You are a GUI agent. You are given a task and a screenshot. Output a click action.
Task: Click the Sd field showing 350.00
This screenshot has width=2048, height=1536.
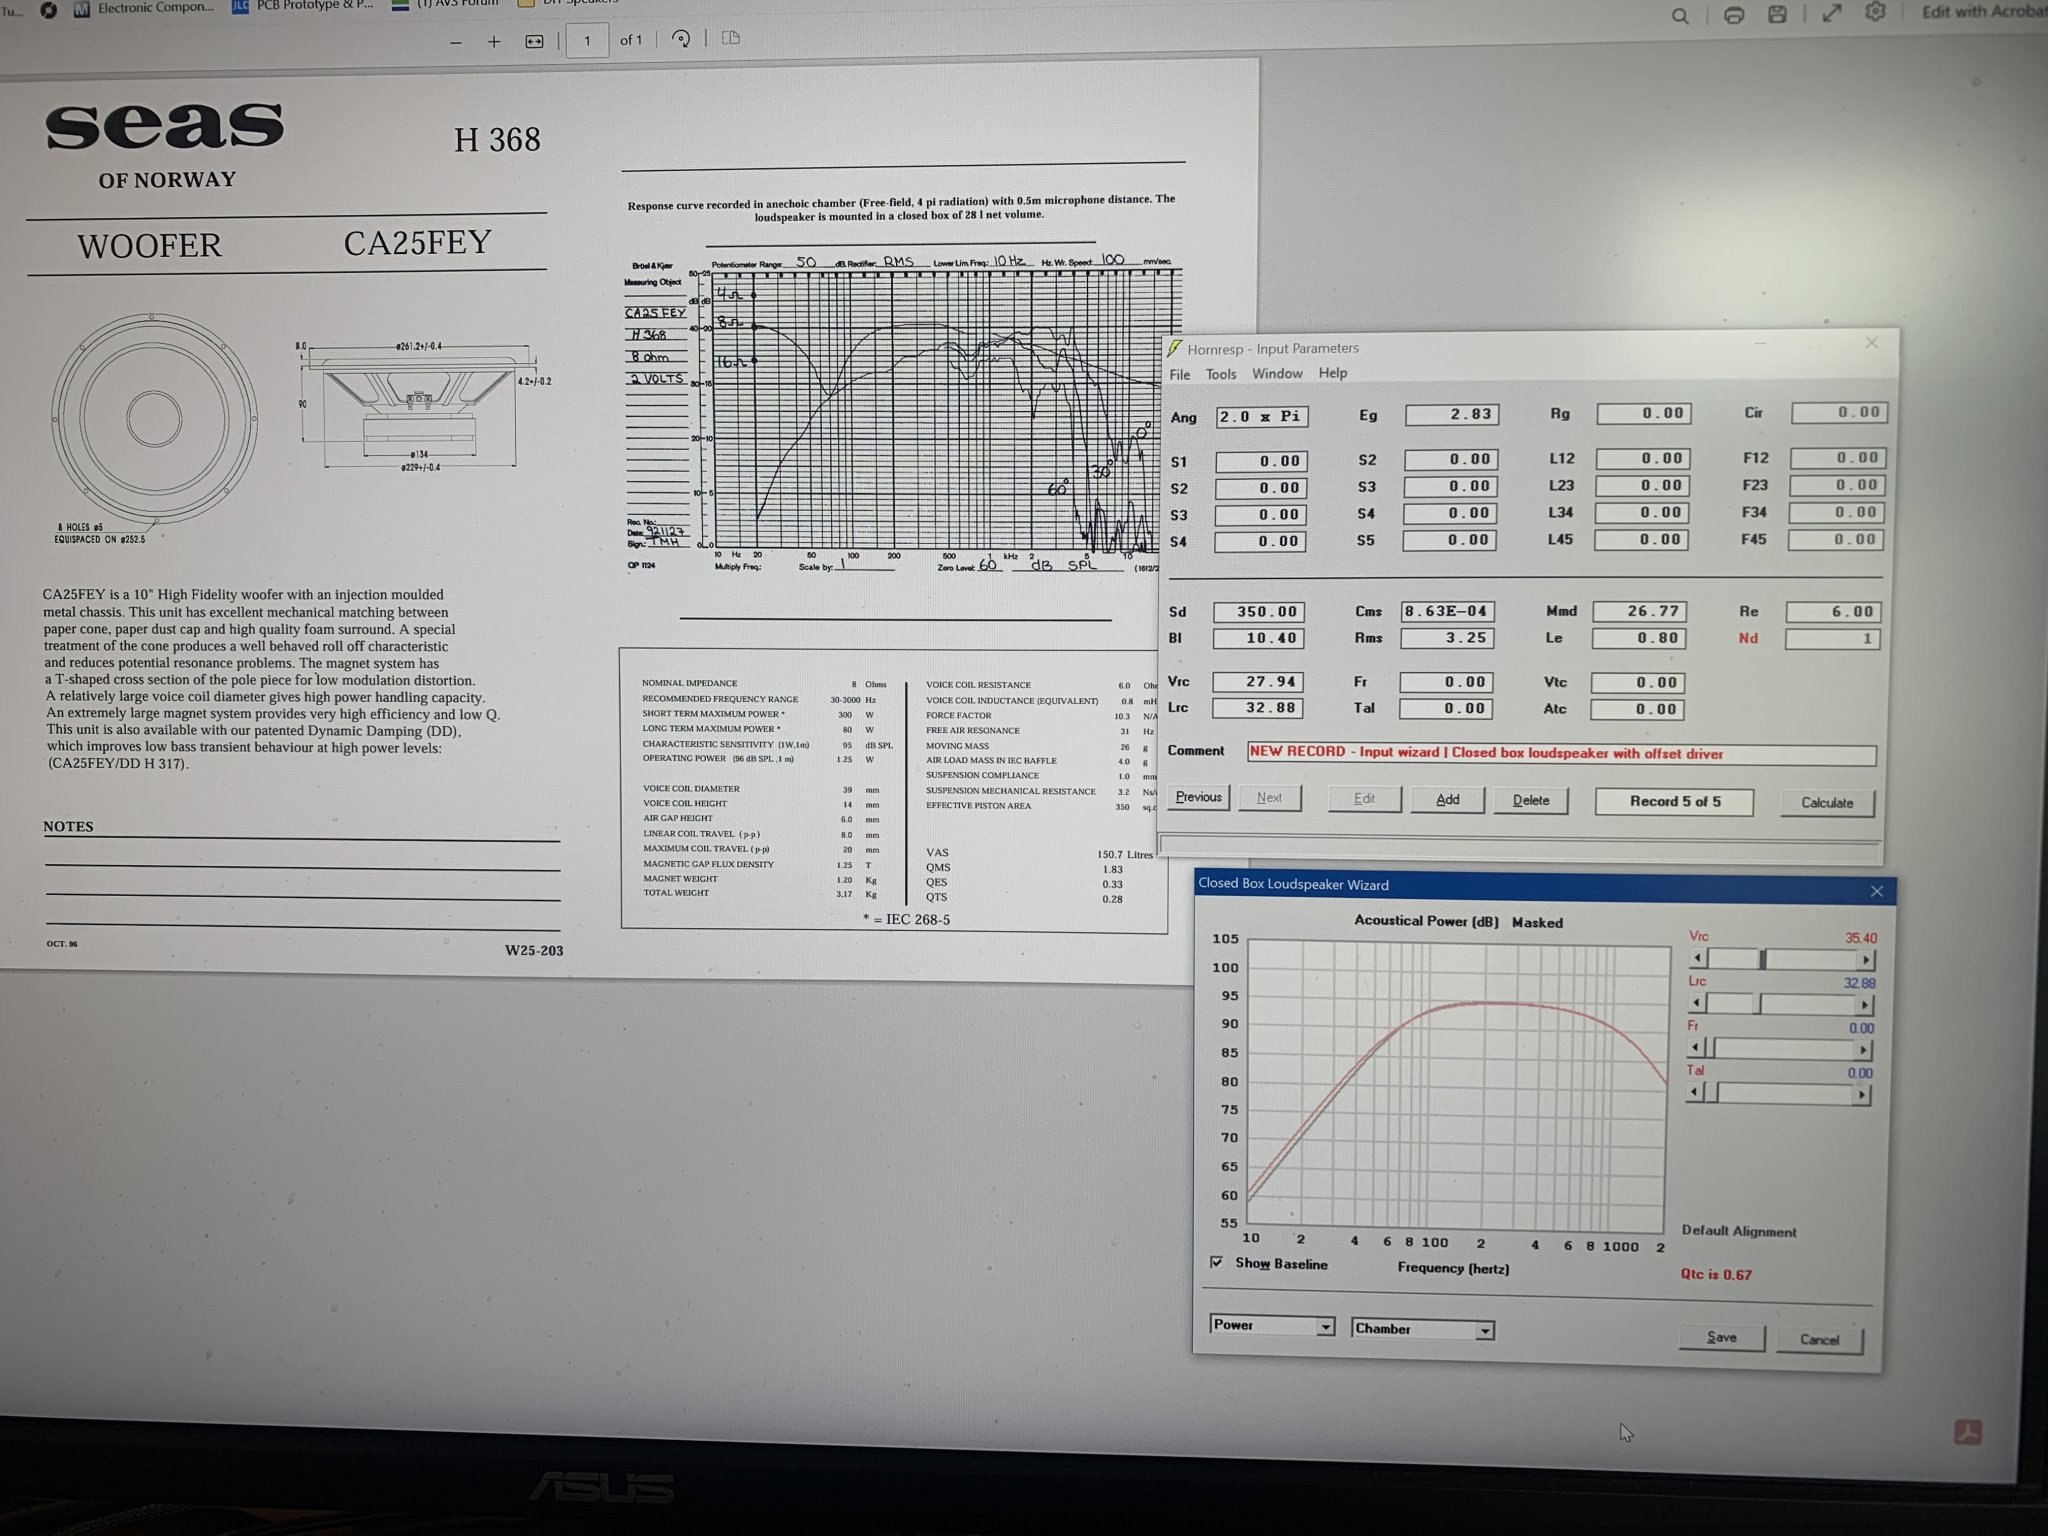tap(1258, 612)
